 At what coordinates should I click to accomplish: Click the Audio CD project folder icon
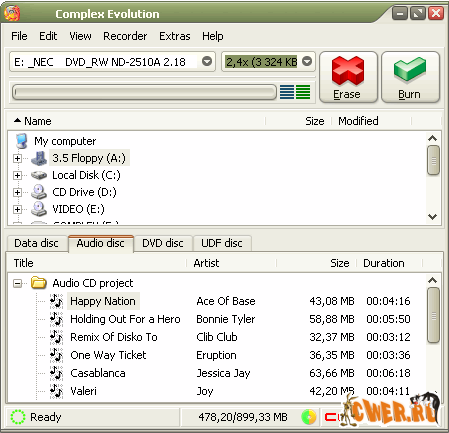pos(39,283)
